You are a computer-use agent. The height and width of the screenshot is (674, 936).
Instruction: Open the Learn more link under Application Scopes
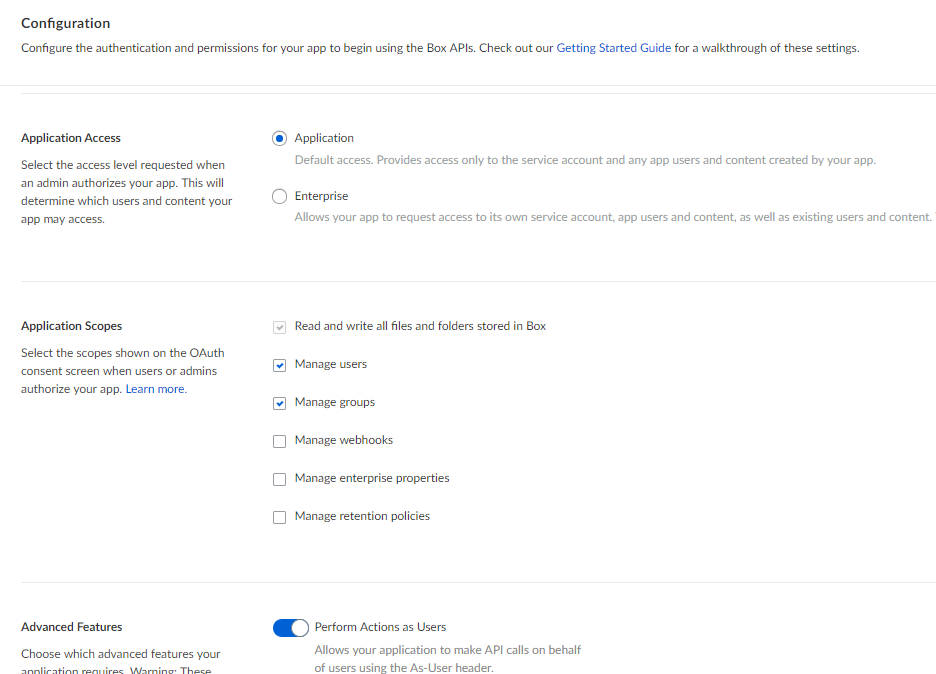click(x=155, y=388)
